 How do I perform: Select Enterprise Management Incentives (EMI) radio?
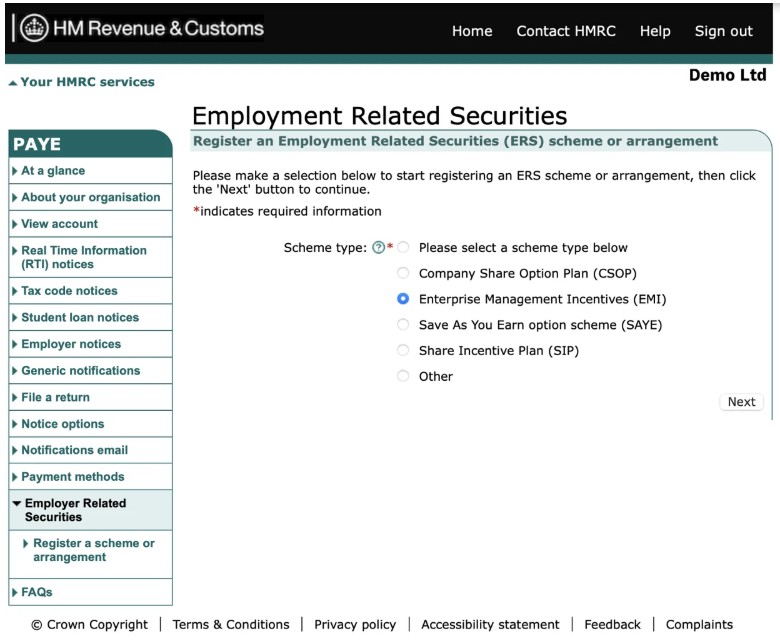pyautogui.click(x=403, y=299)
